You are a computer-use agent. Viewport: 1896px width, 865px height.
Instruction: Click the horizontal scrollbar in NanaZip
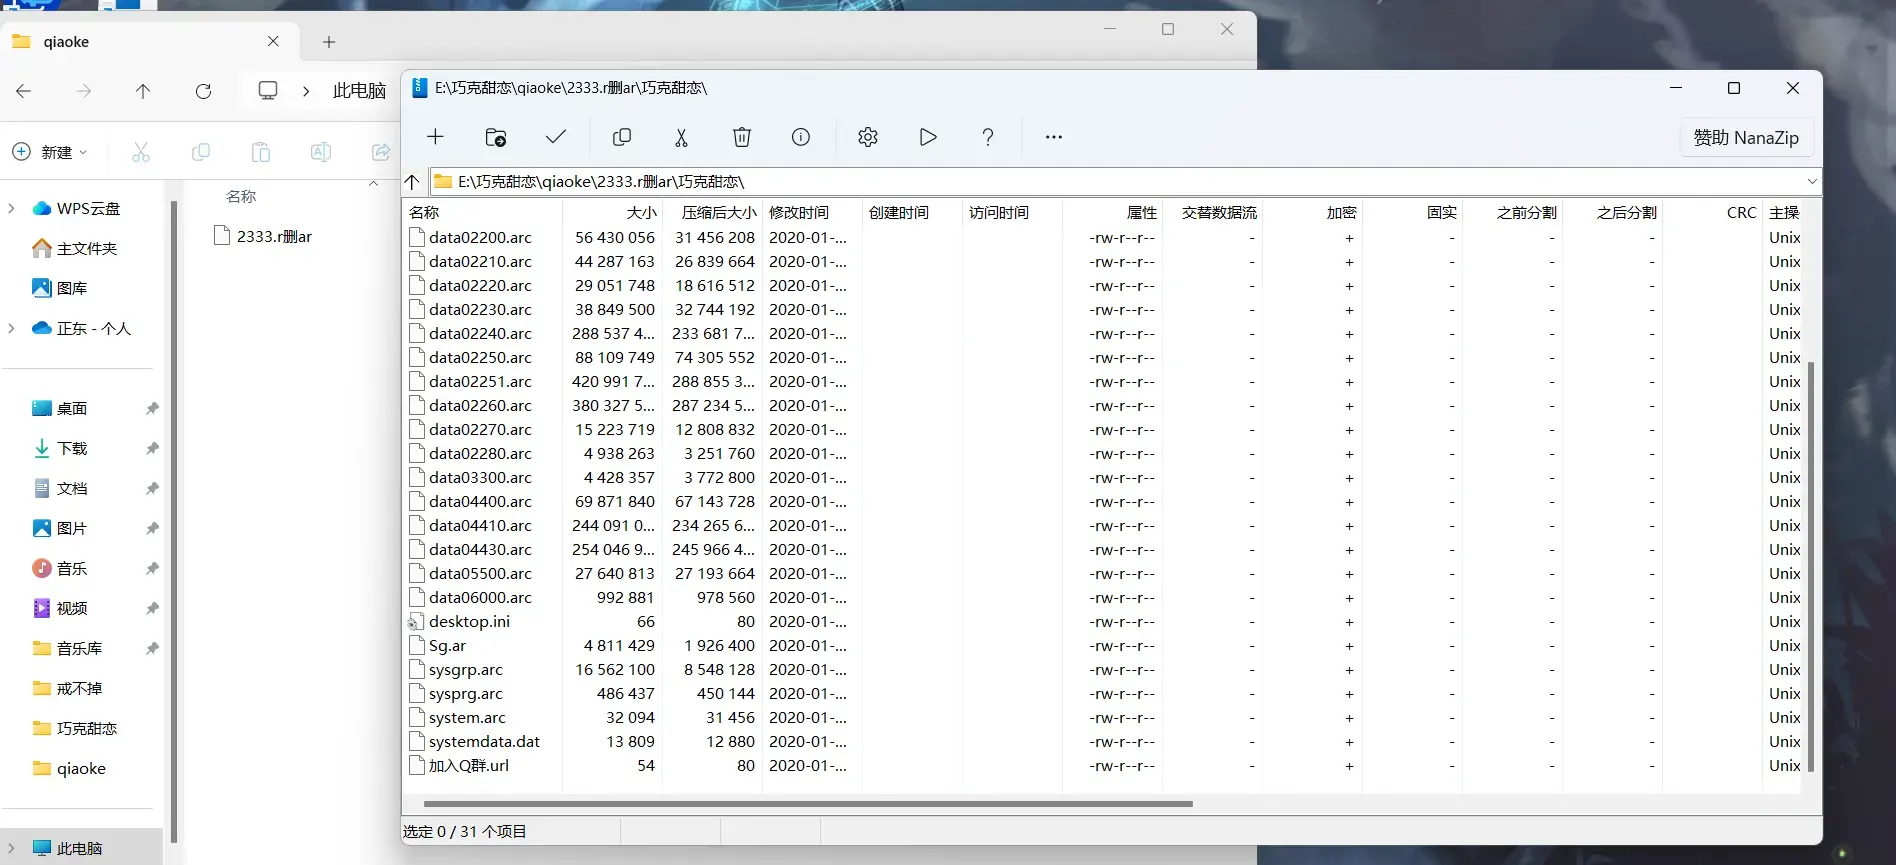[x=808, y=803]
